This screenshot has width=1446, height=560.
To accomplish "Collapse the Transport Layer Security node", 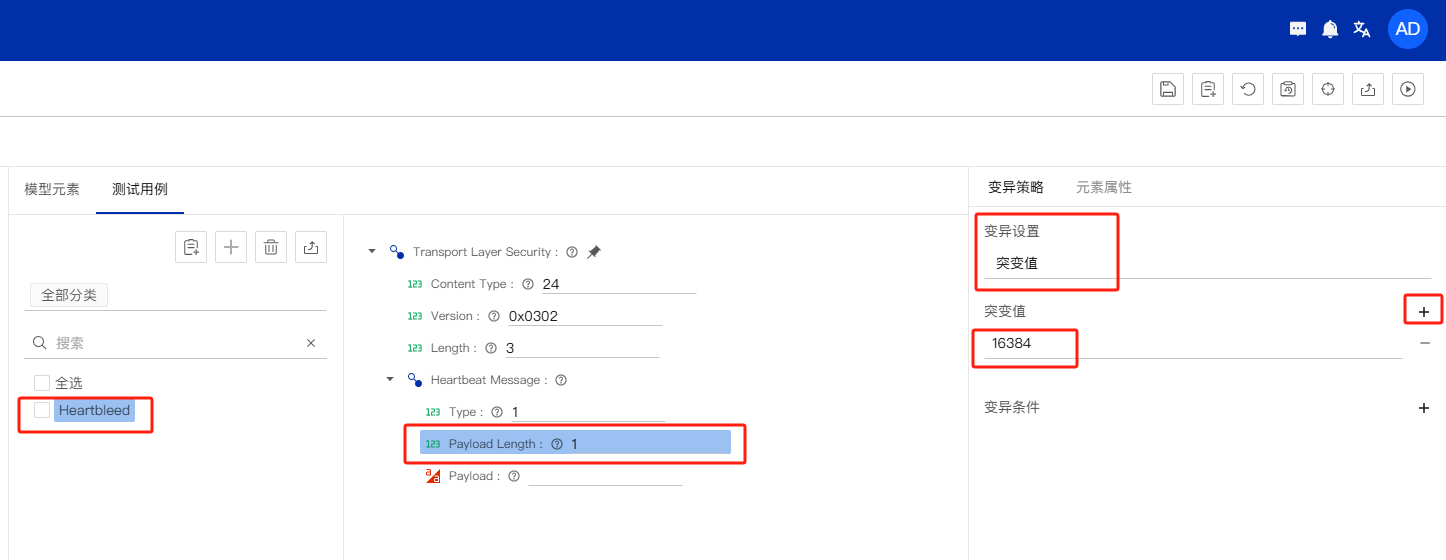I will (x=373, y=252).
